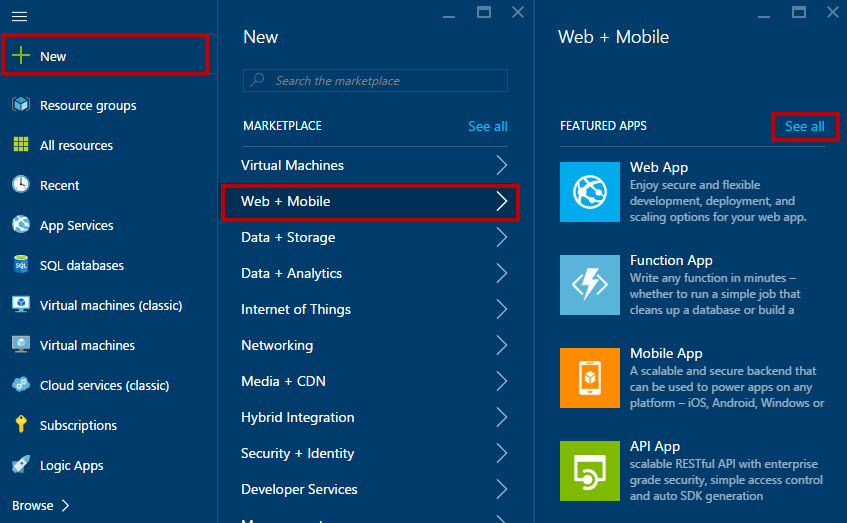The width and height of the screenshot is (847, 523).
Task: Open the hamburger menu icon
Action: 19,16
